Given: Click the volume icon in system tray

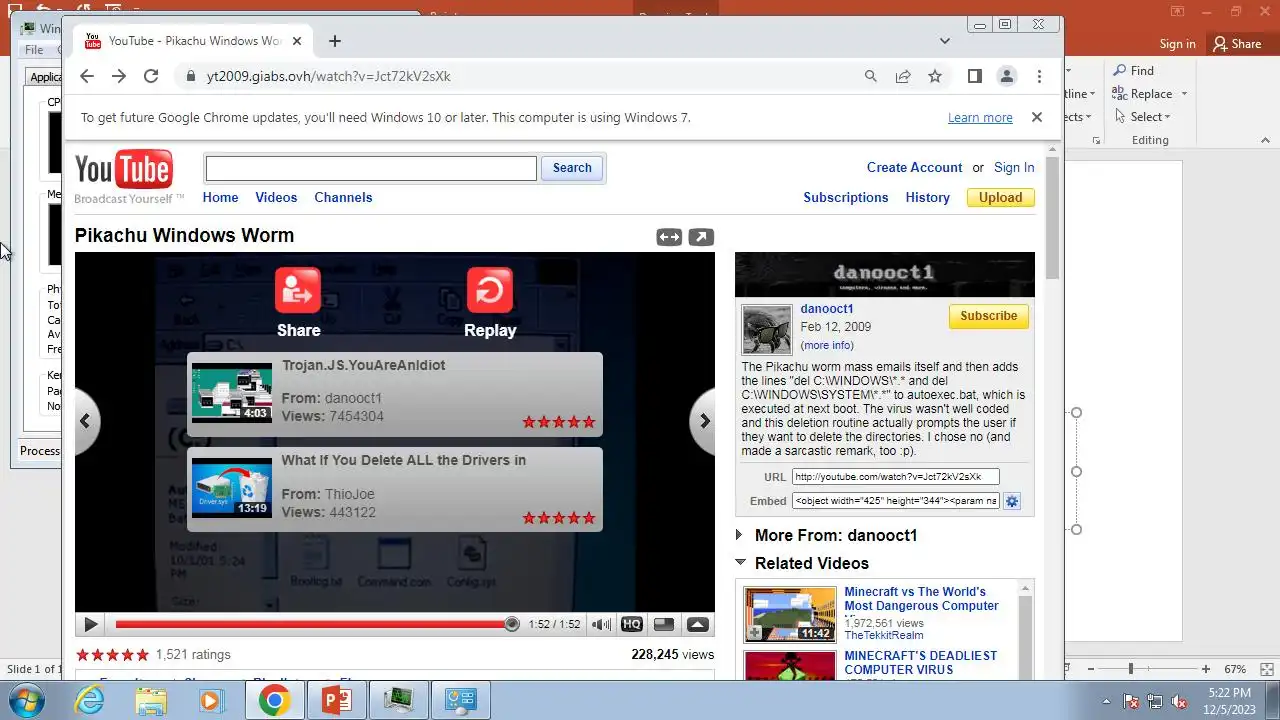Looking at the screenshot, I should tap(1179, 701).
